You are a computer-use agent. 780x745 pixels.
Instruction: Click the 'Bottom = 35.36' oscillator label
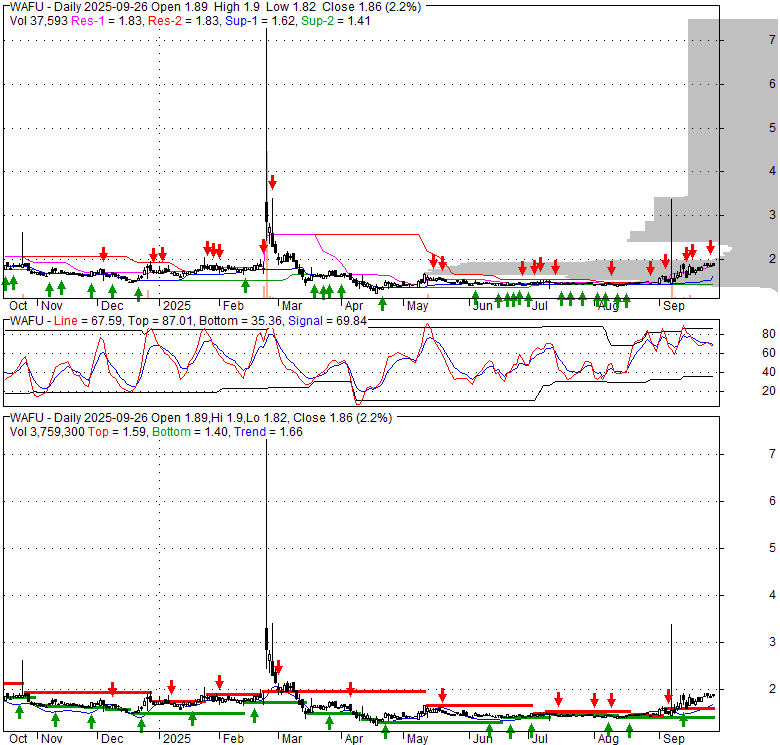(240, 321)
